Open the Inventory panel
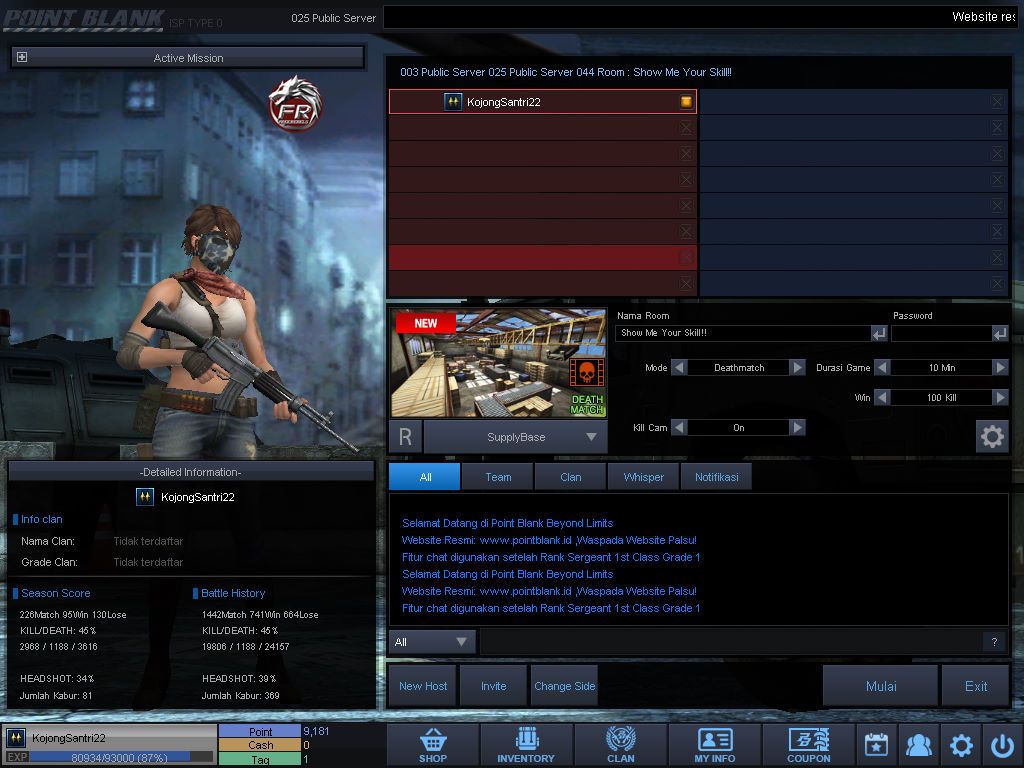The width and height of the screenshot is (1024, 768). pos(526,745)
